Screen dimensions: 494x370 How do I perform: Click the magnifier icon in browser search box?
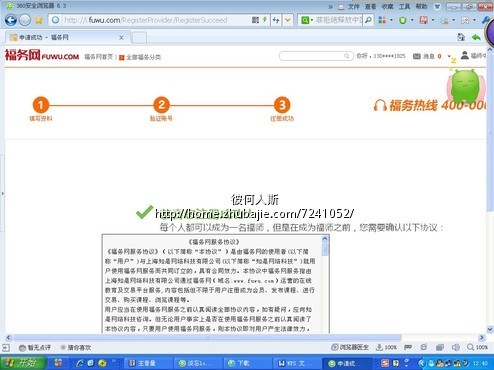[x=368, y=20]
